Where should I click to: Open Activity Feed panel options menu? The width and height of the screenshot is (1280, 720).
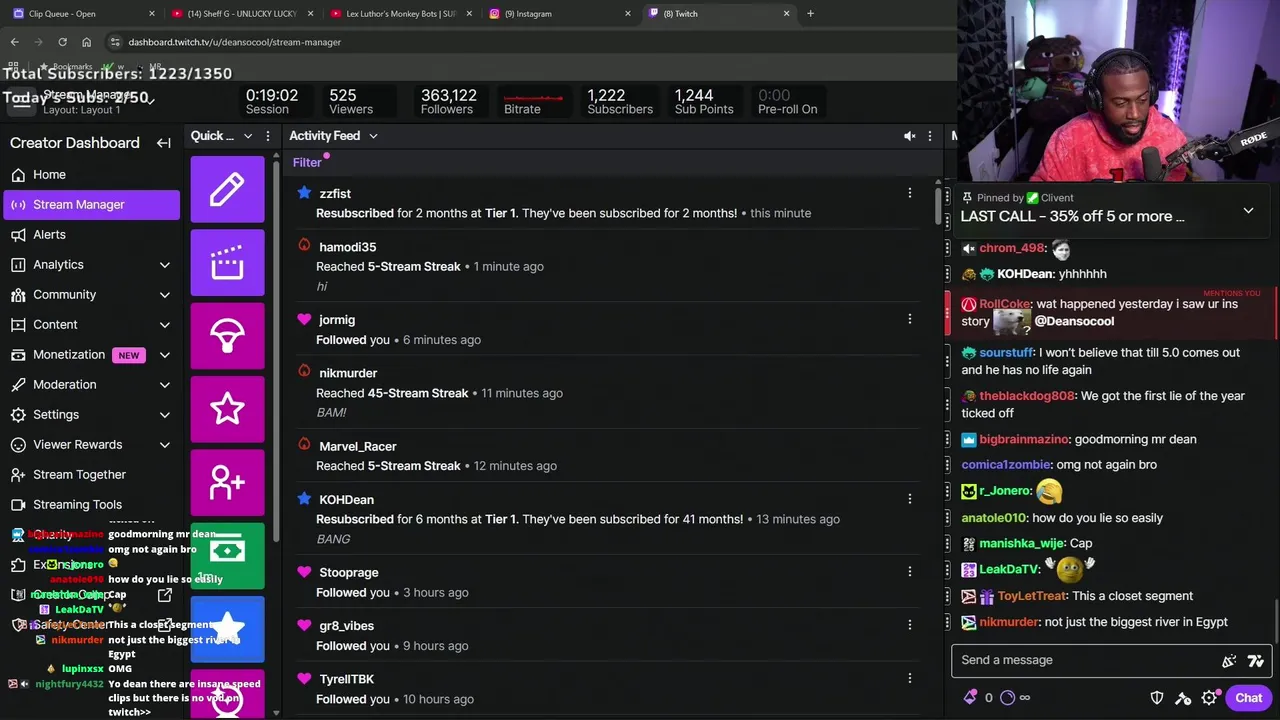930,136
